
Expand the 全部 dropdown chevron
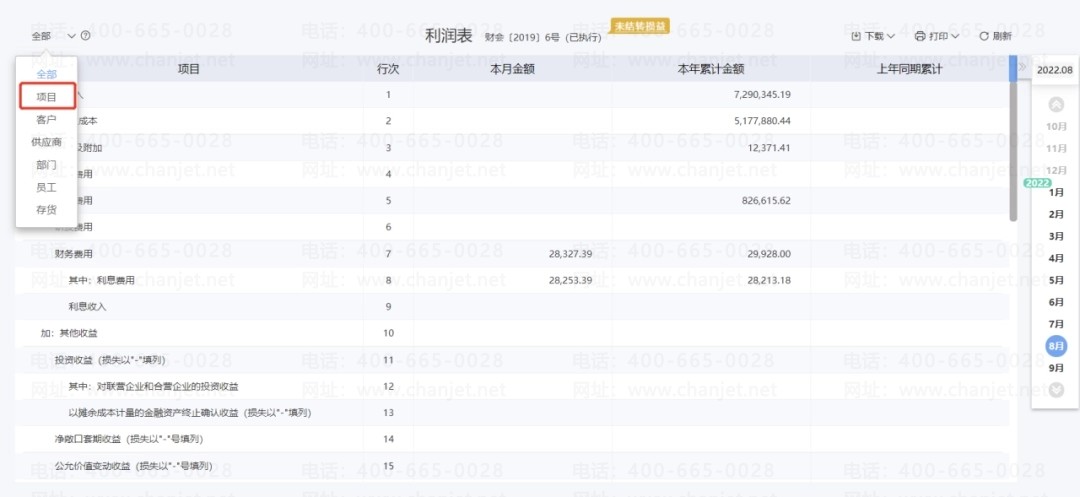(72, 35)
